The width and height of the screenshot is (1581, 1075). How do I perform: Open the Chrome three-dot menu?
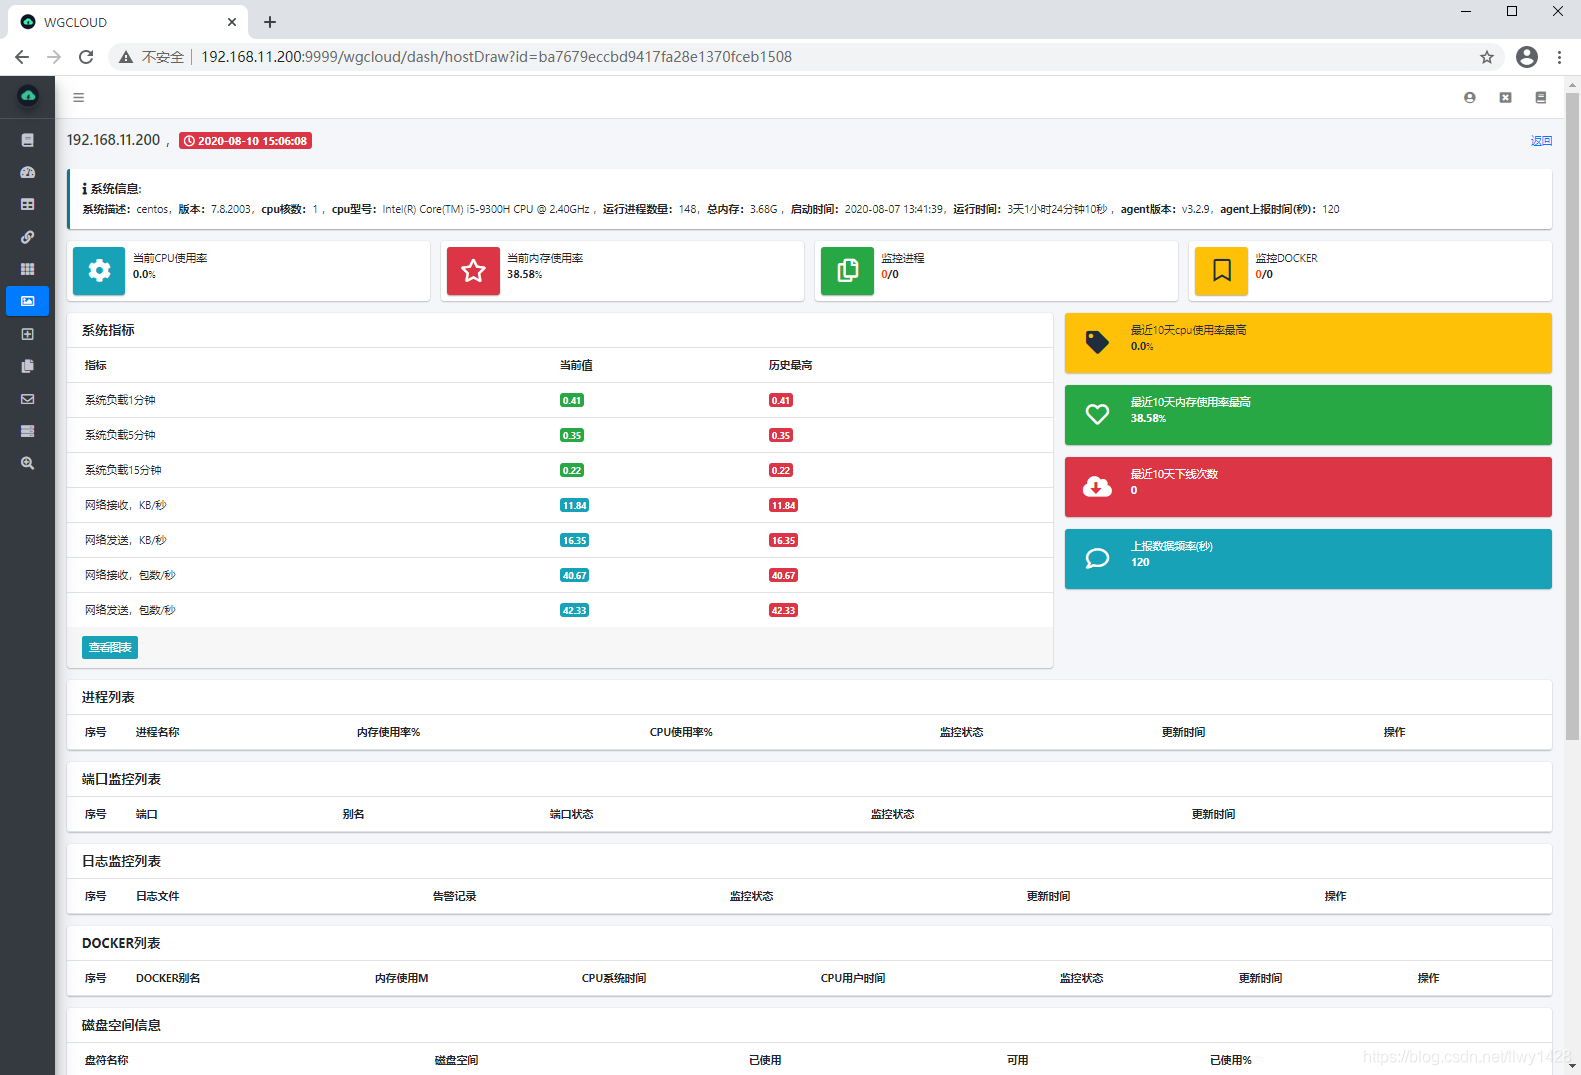coord(1559,57)
